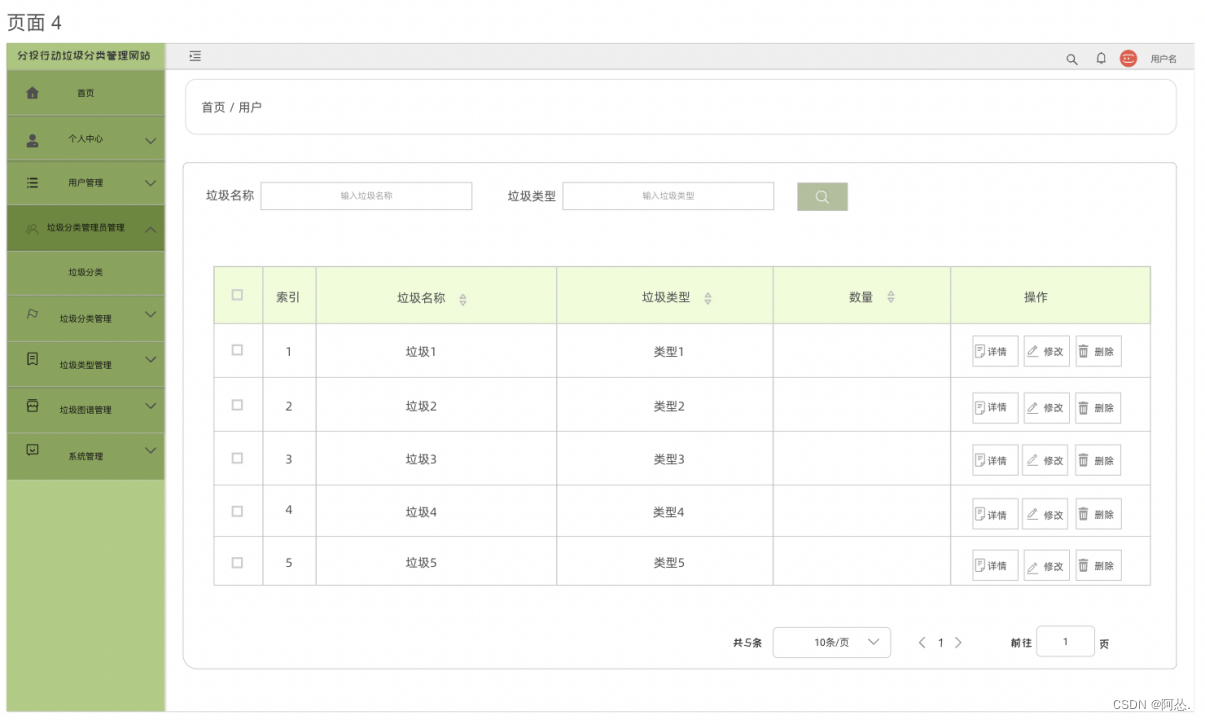Click the list icon beside 用户管理

point(32,183)
